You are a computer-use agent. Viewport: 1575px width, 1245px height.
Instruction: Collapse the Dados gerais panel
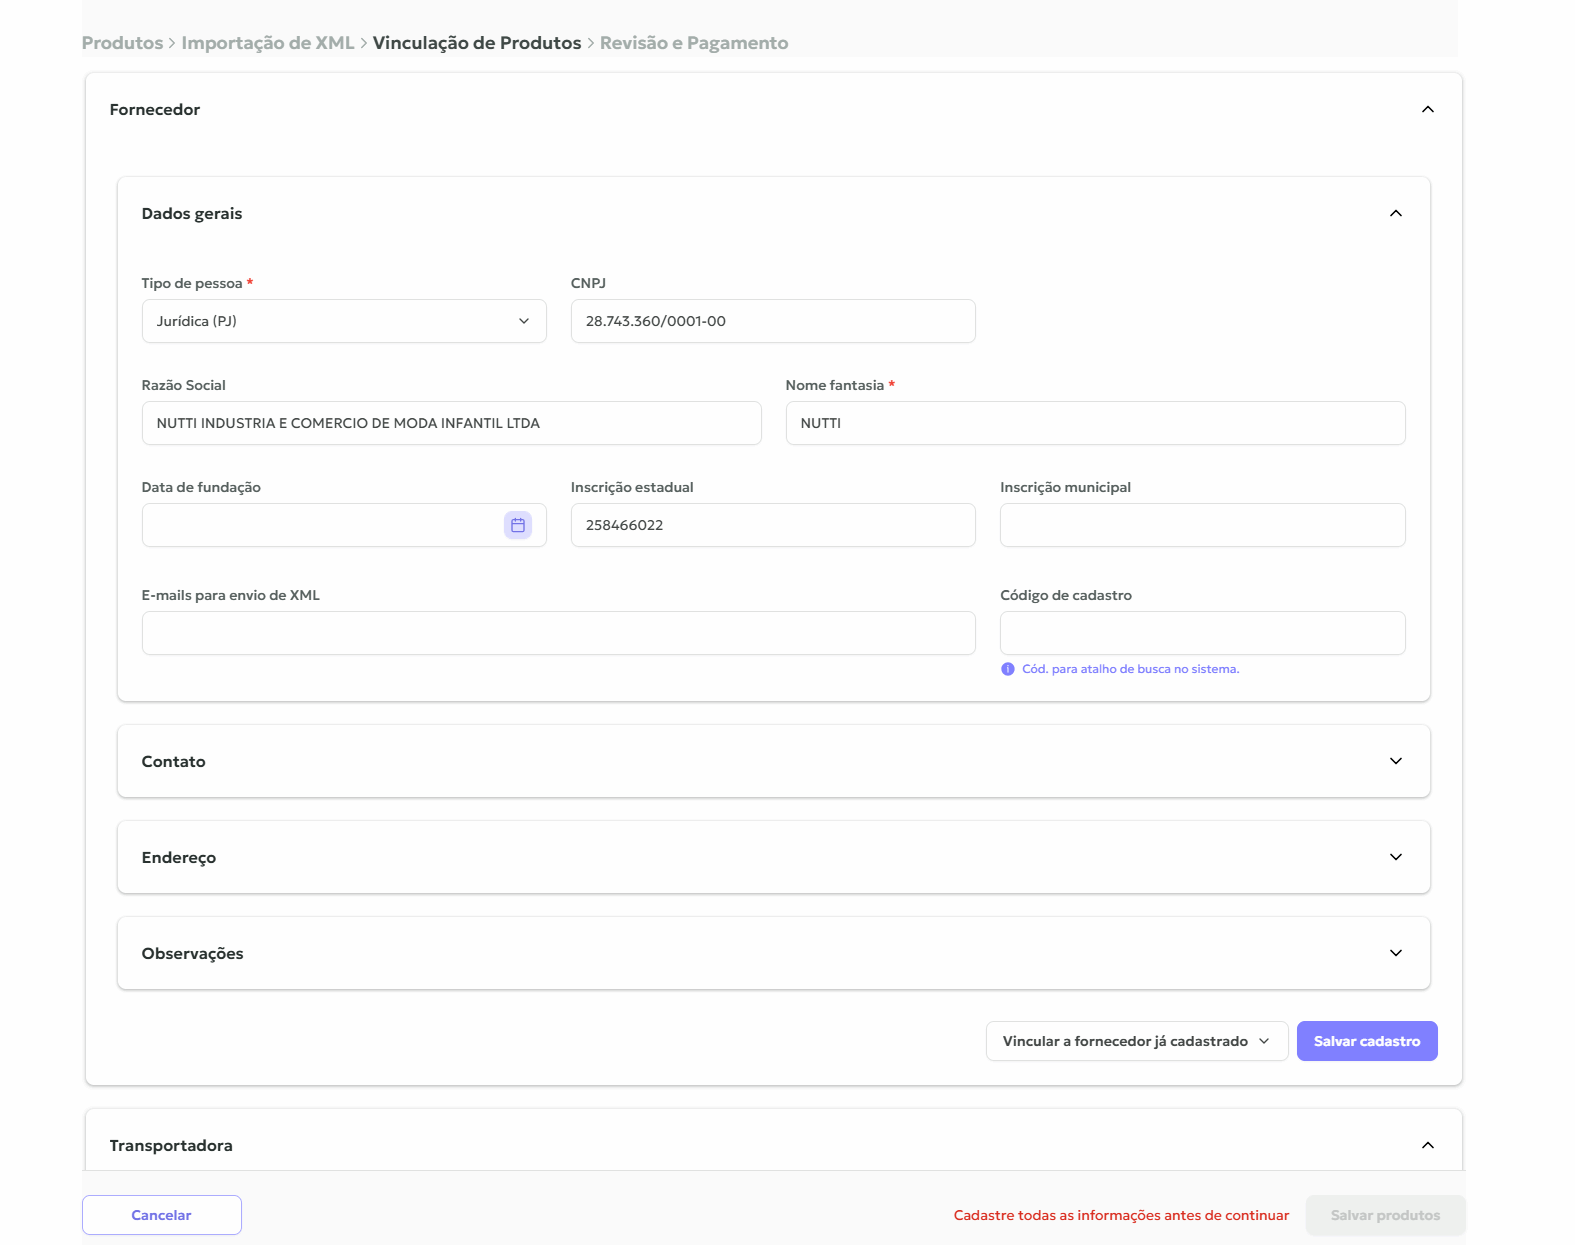[1395, 214]
